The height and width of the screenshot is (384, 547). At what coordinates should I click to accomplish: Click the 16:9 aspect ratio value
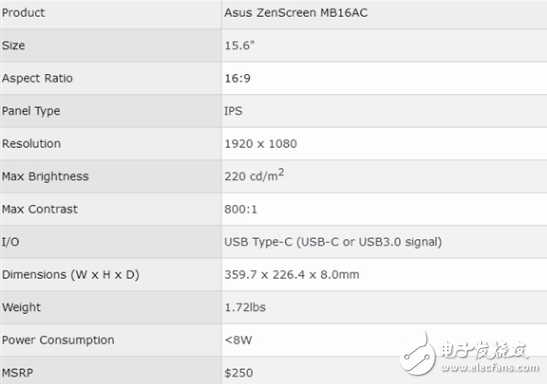[238, 78]
